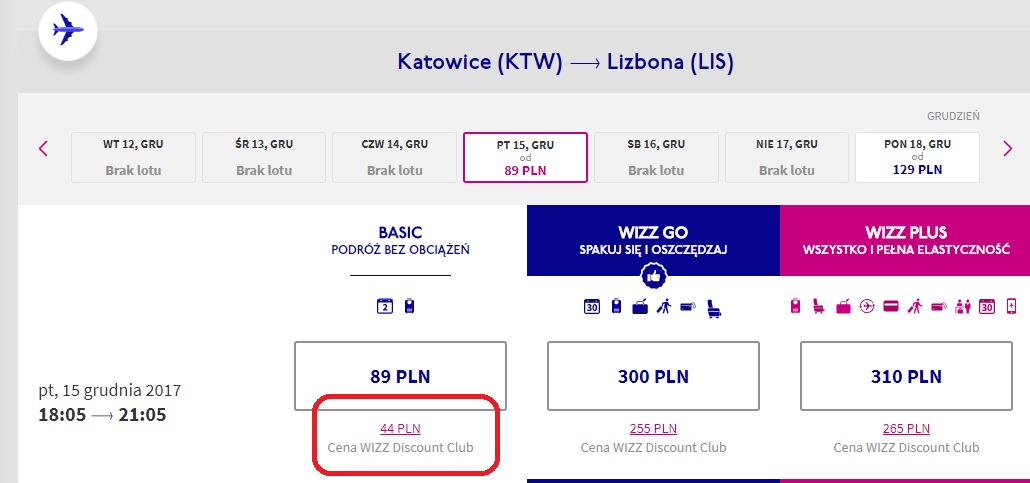The width and height of the screenshot is (1030, 483).
Task: Choose the 89 PLN BASIC fare
Action: coord(400,376)
